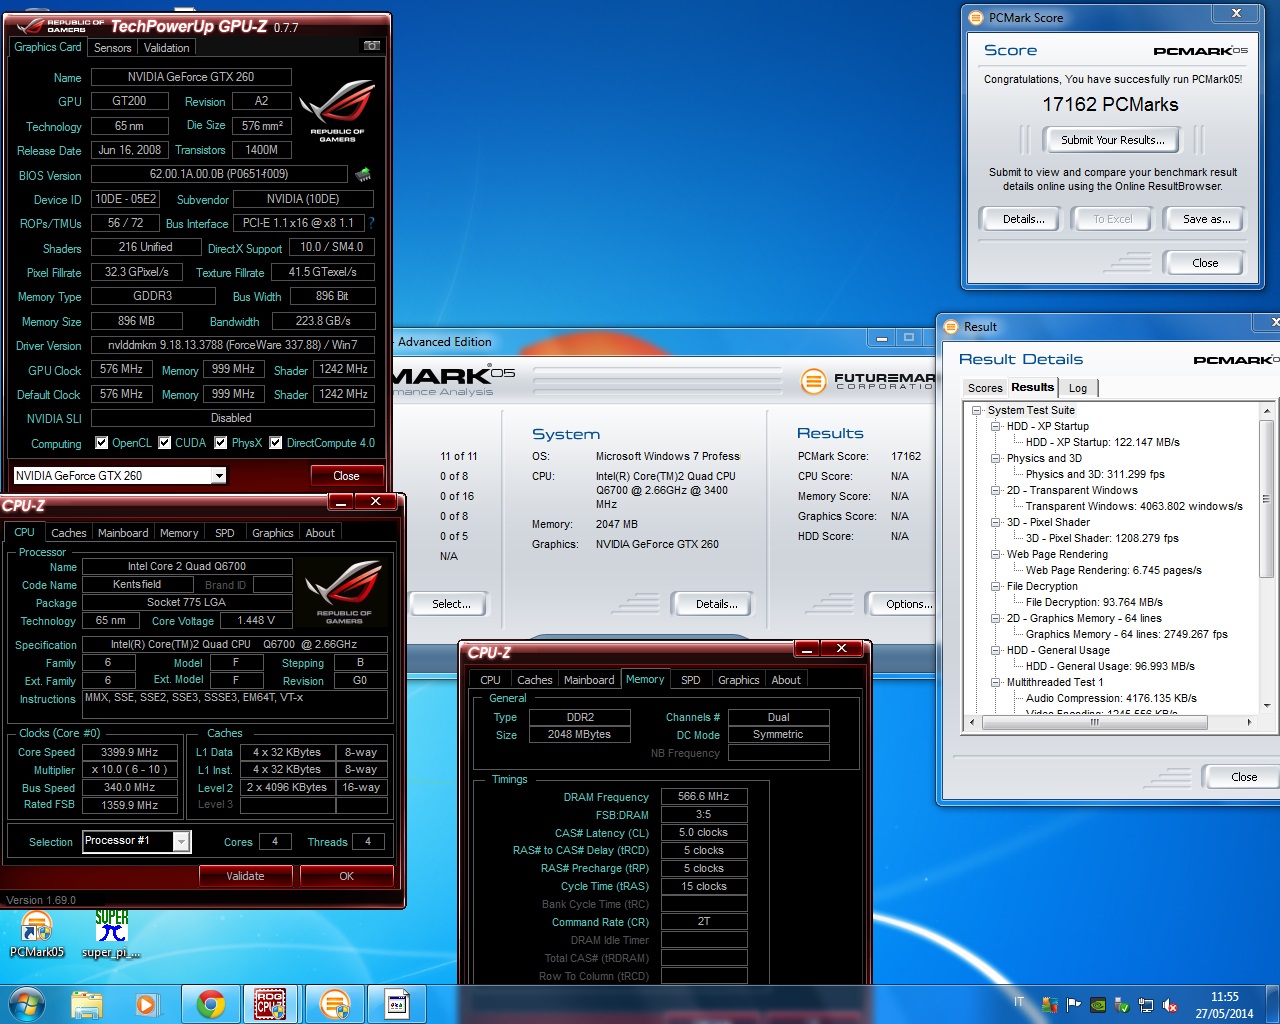Click the Result tree horizontal scrollbar thumb
The width and height of the screenshot is (1280, 1024).
(1094, 721)
